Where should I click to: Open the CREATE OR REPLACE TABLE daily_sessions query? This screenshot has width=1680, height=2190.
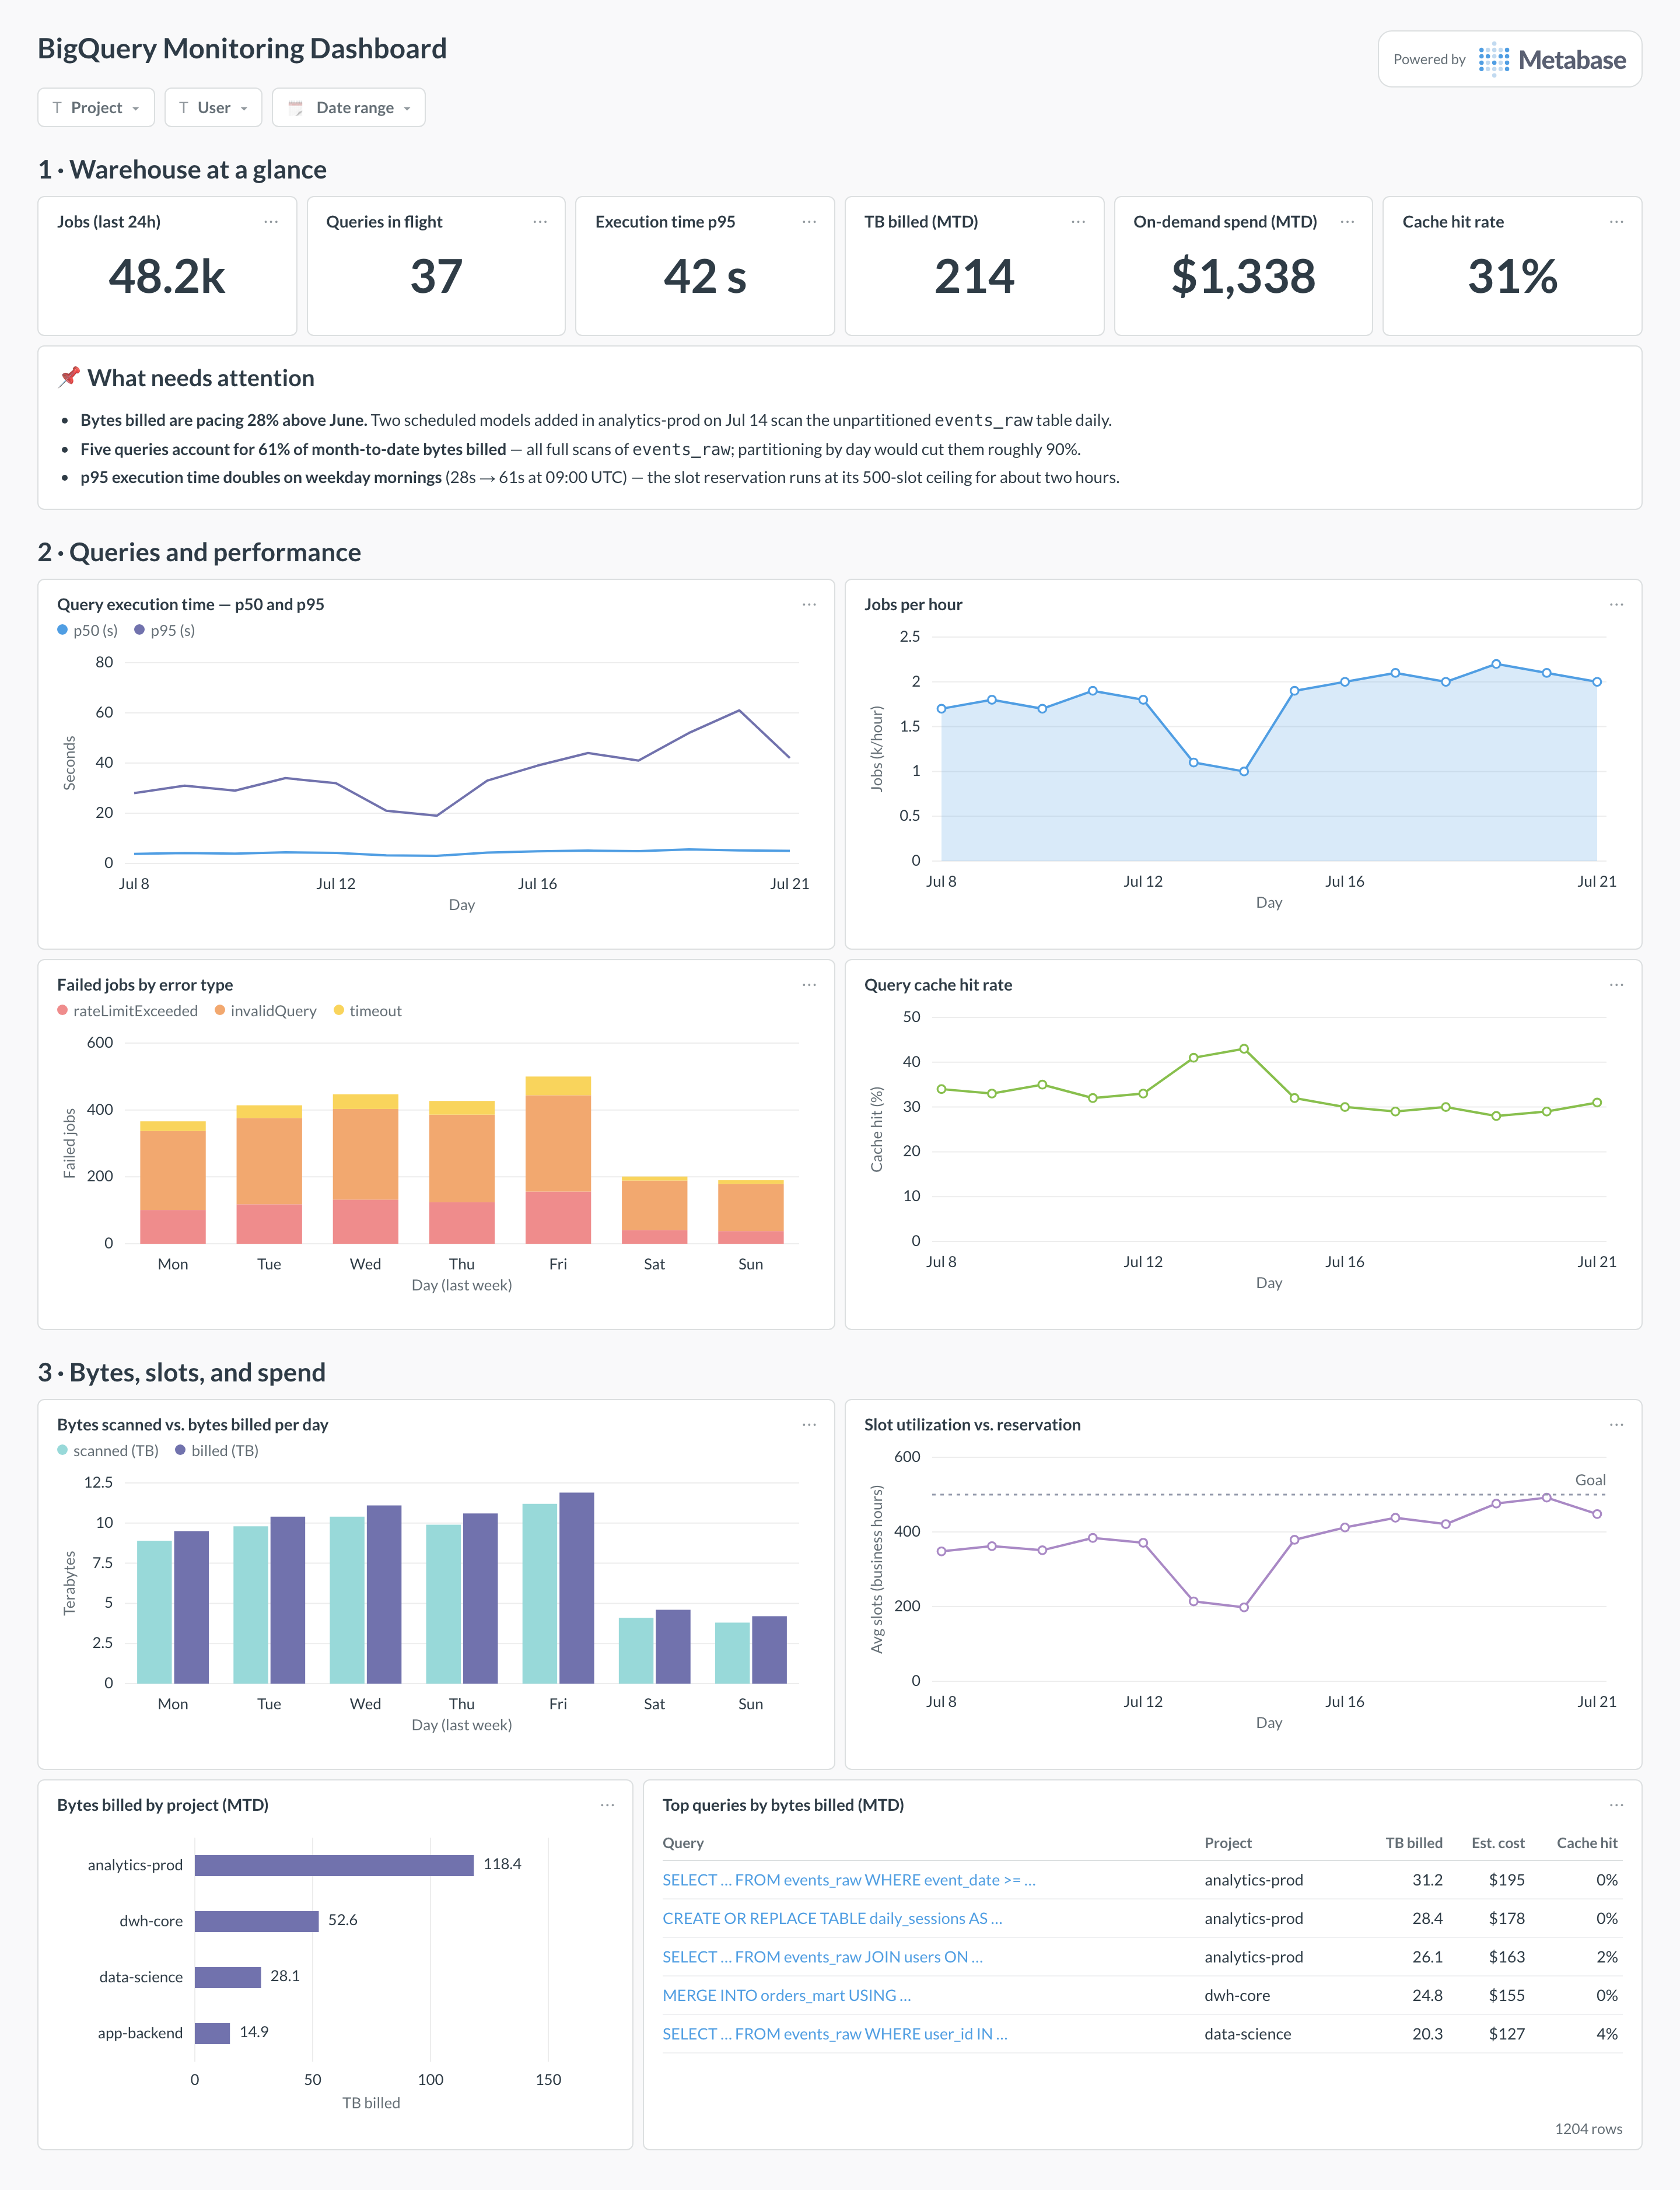(832, 1919)
